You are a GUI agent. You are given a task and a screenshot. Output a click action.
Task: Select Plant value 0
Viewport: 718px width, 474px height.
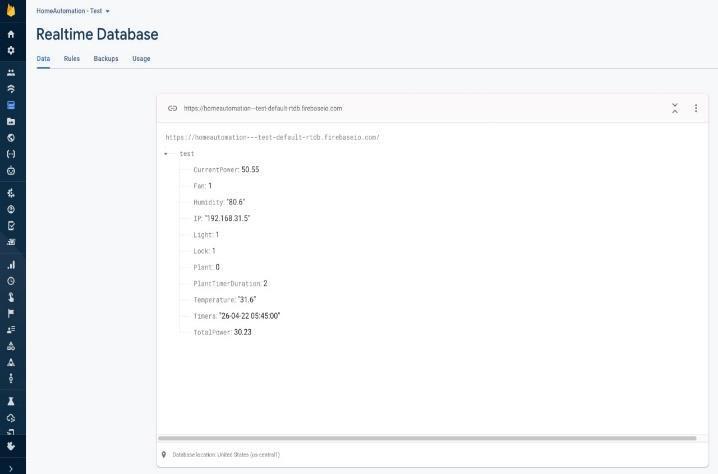218,267
